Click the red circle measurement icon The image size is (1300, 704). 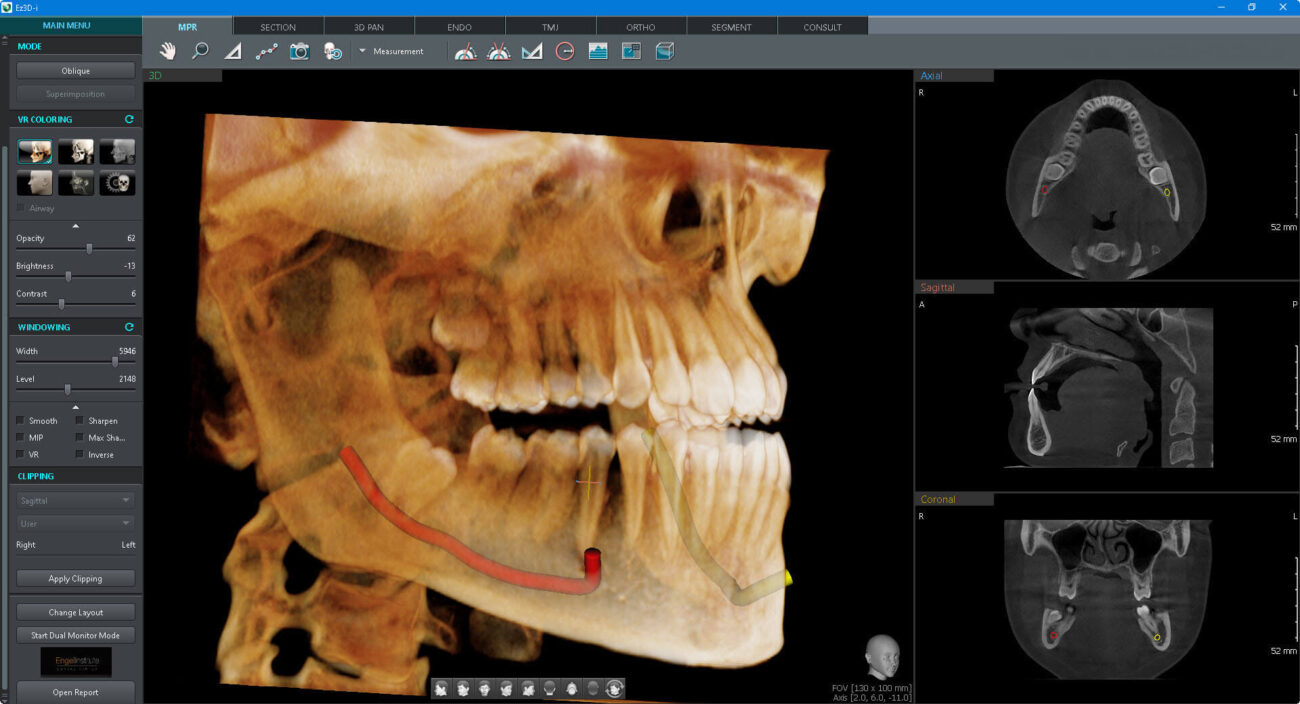tap(565, 51)
